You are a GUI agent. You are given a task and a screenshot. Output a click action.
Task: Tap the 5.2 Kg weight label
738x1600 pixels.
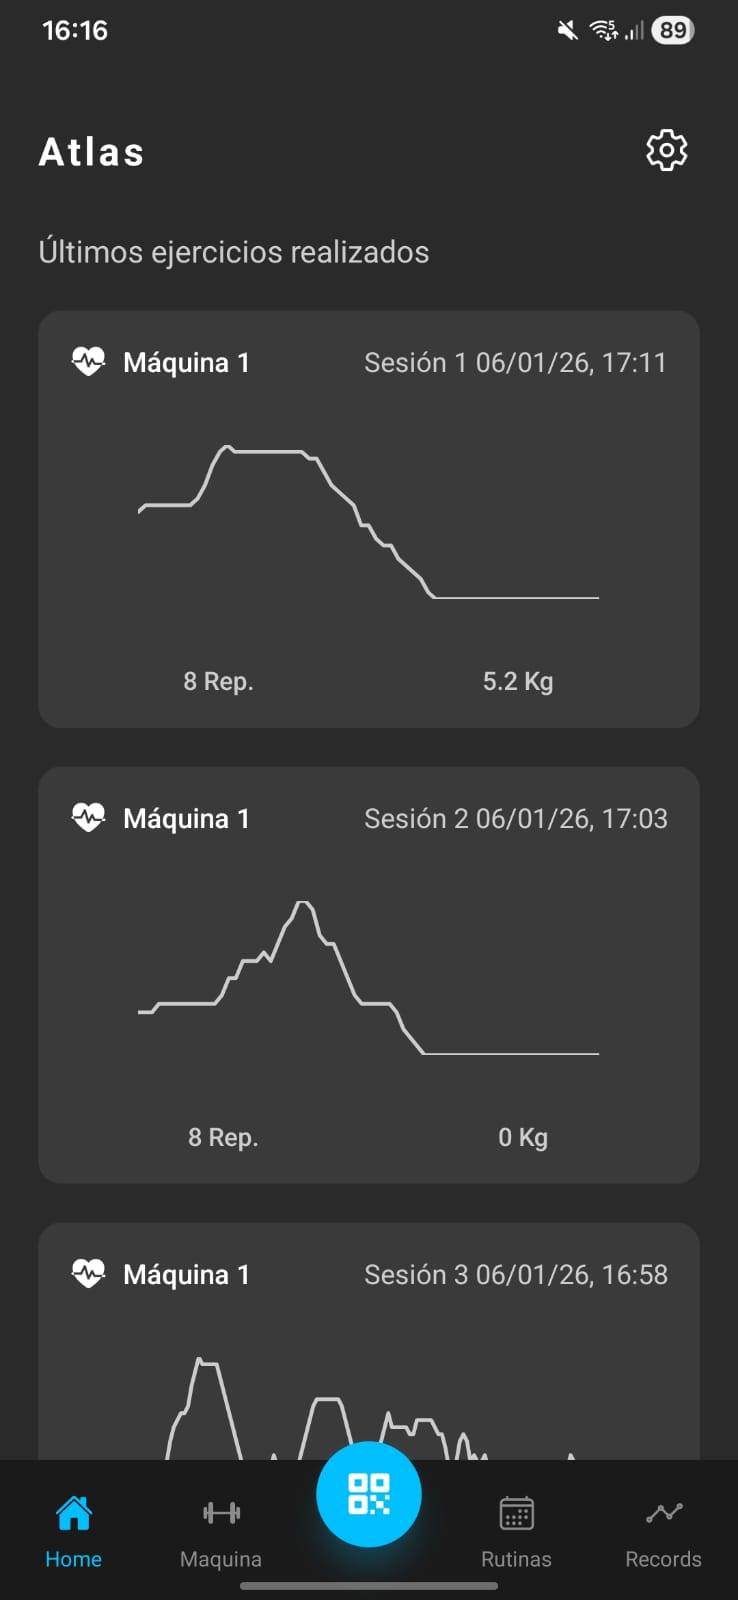(x=518, y=681)
